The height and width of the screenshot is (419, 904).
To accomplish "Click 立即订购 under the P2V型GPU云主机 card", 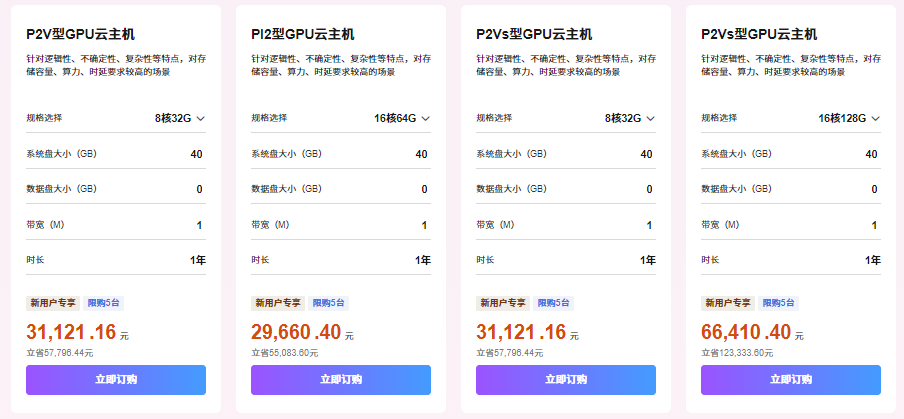I will [x=116, y=380].
